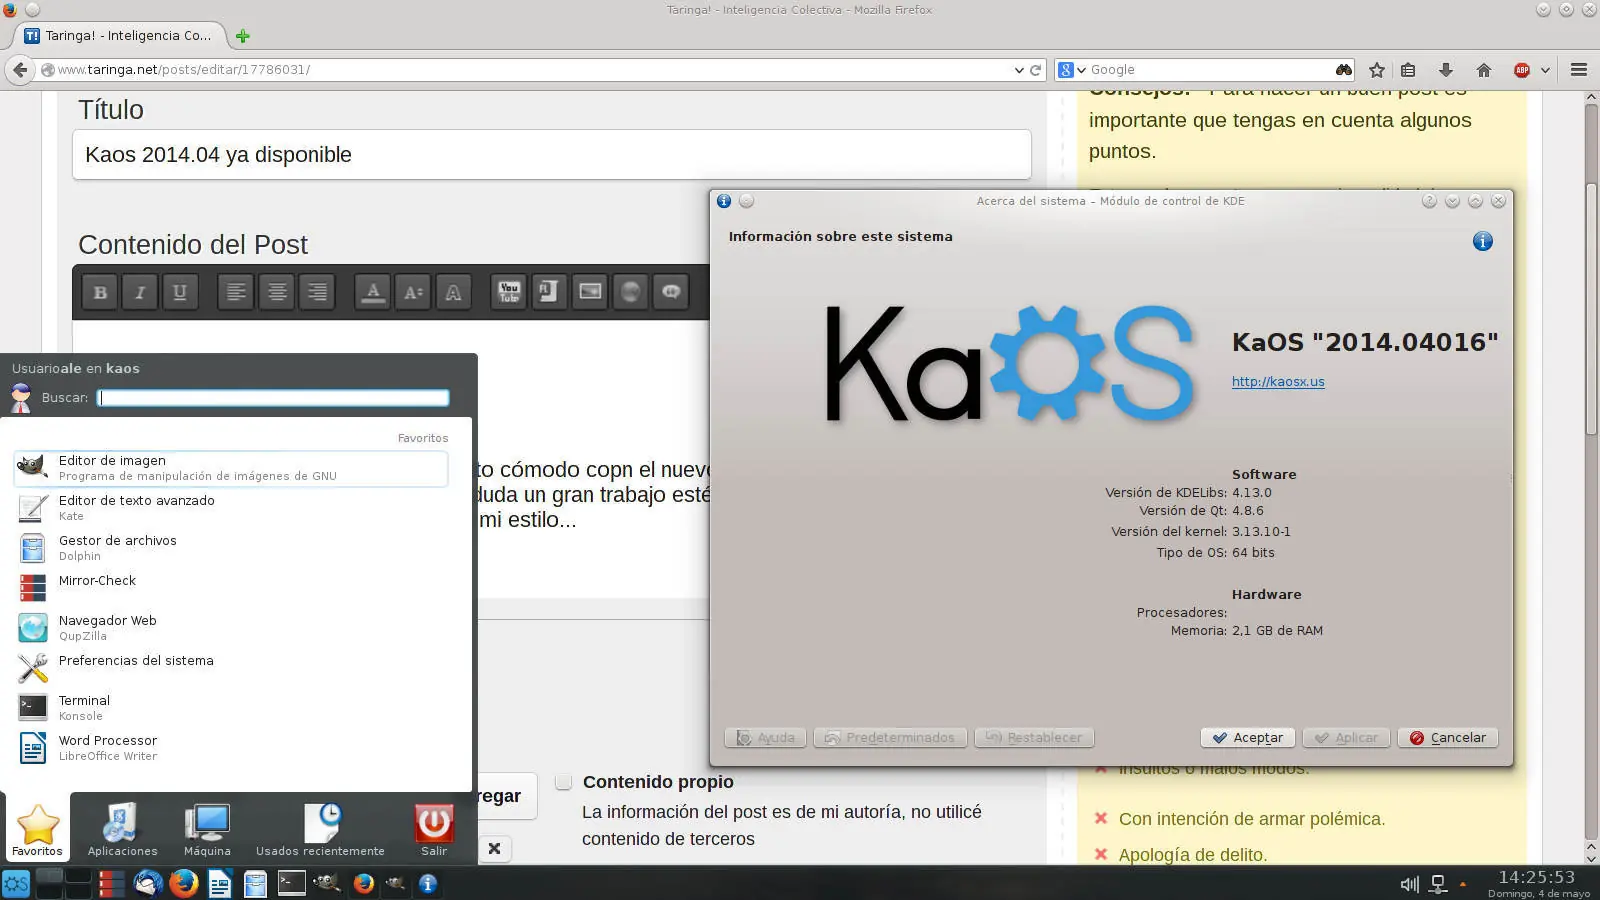Open Gestor de archivos Dolphin

pyautogui.click(x=230, y=548)
